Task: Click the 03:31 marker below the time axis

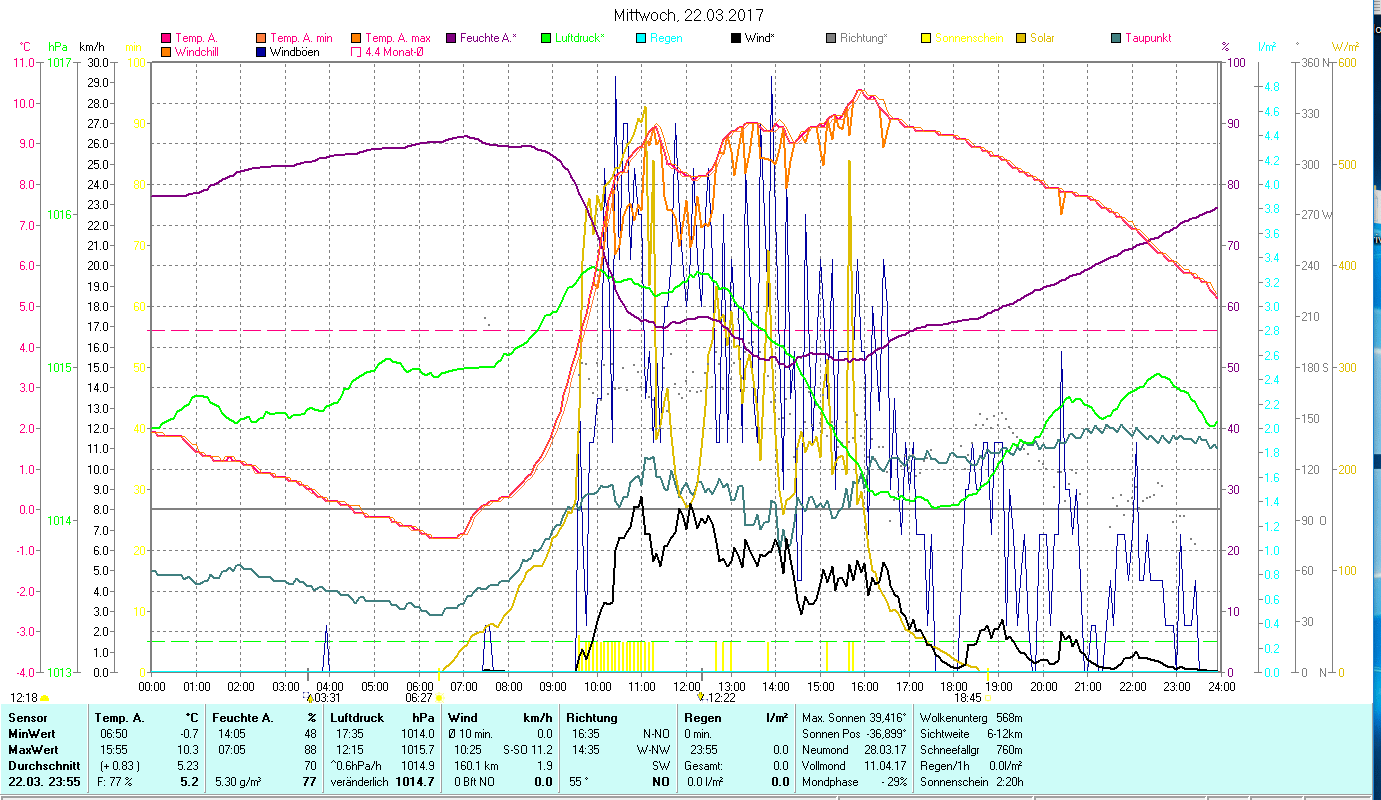Action: [327, 698]
